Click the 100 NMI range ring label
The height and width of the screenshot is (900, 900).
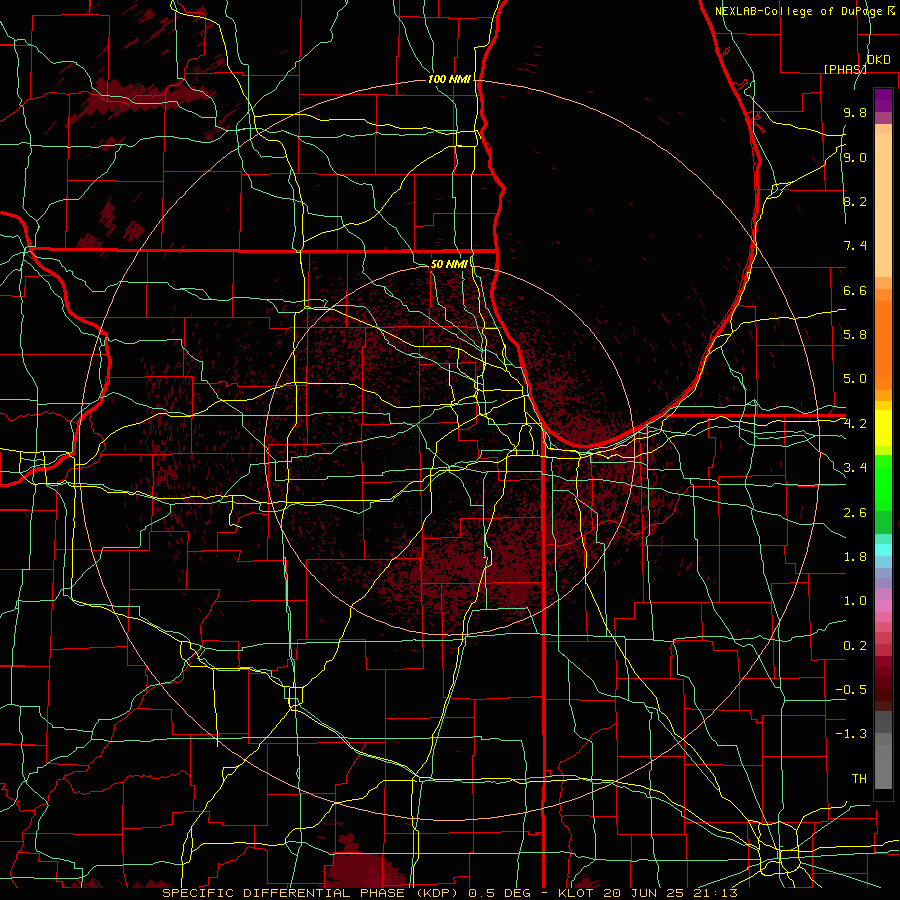[449, 79]
